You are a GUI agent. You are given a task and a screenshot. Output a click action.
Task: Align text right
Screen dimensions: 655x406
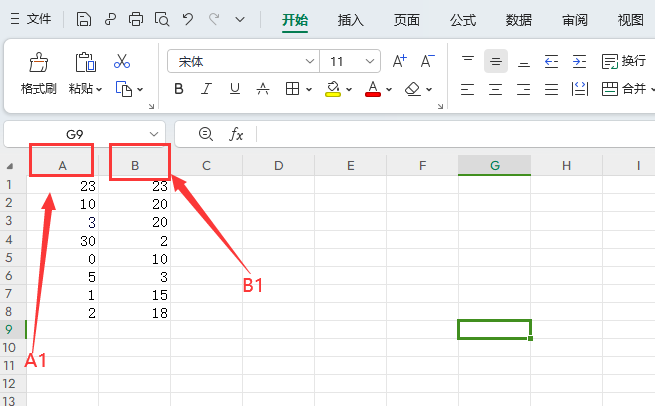523,89
